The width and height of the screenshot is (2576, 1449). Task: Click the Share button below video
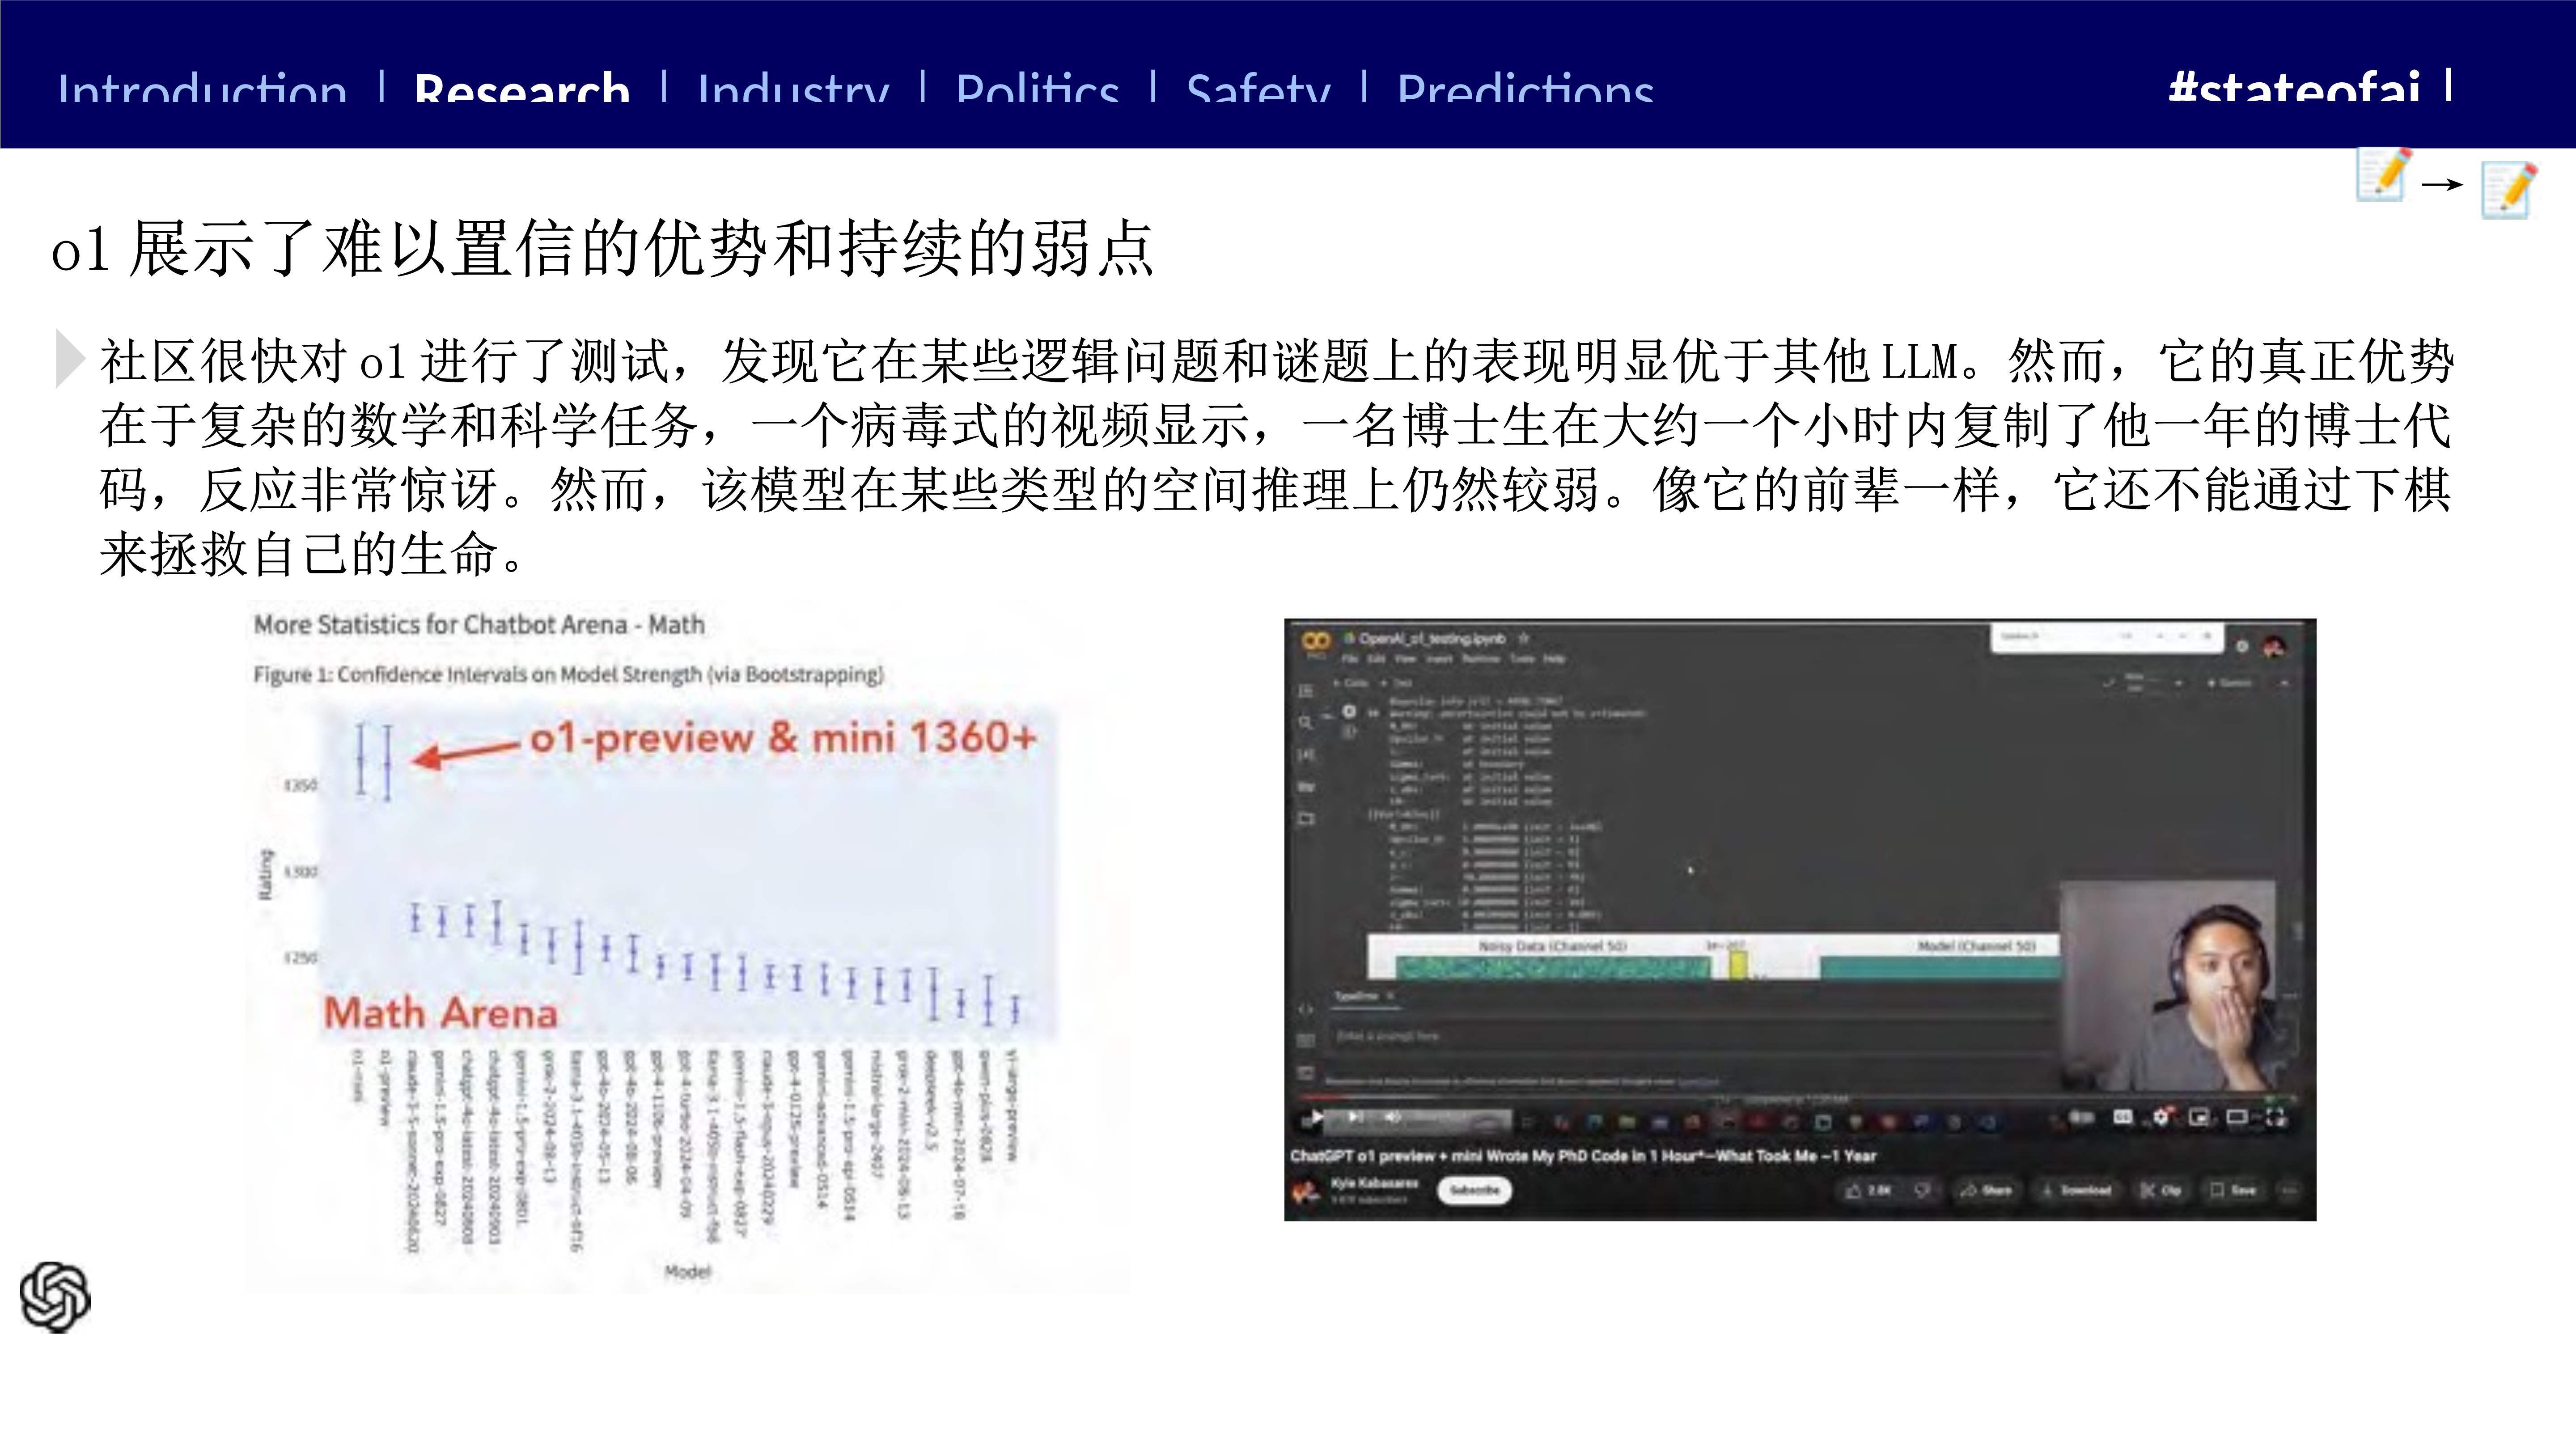point(1986,1190)
